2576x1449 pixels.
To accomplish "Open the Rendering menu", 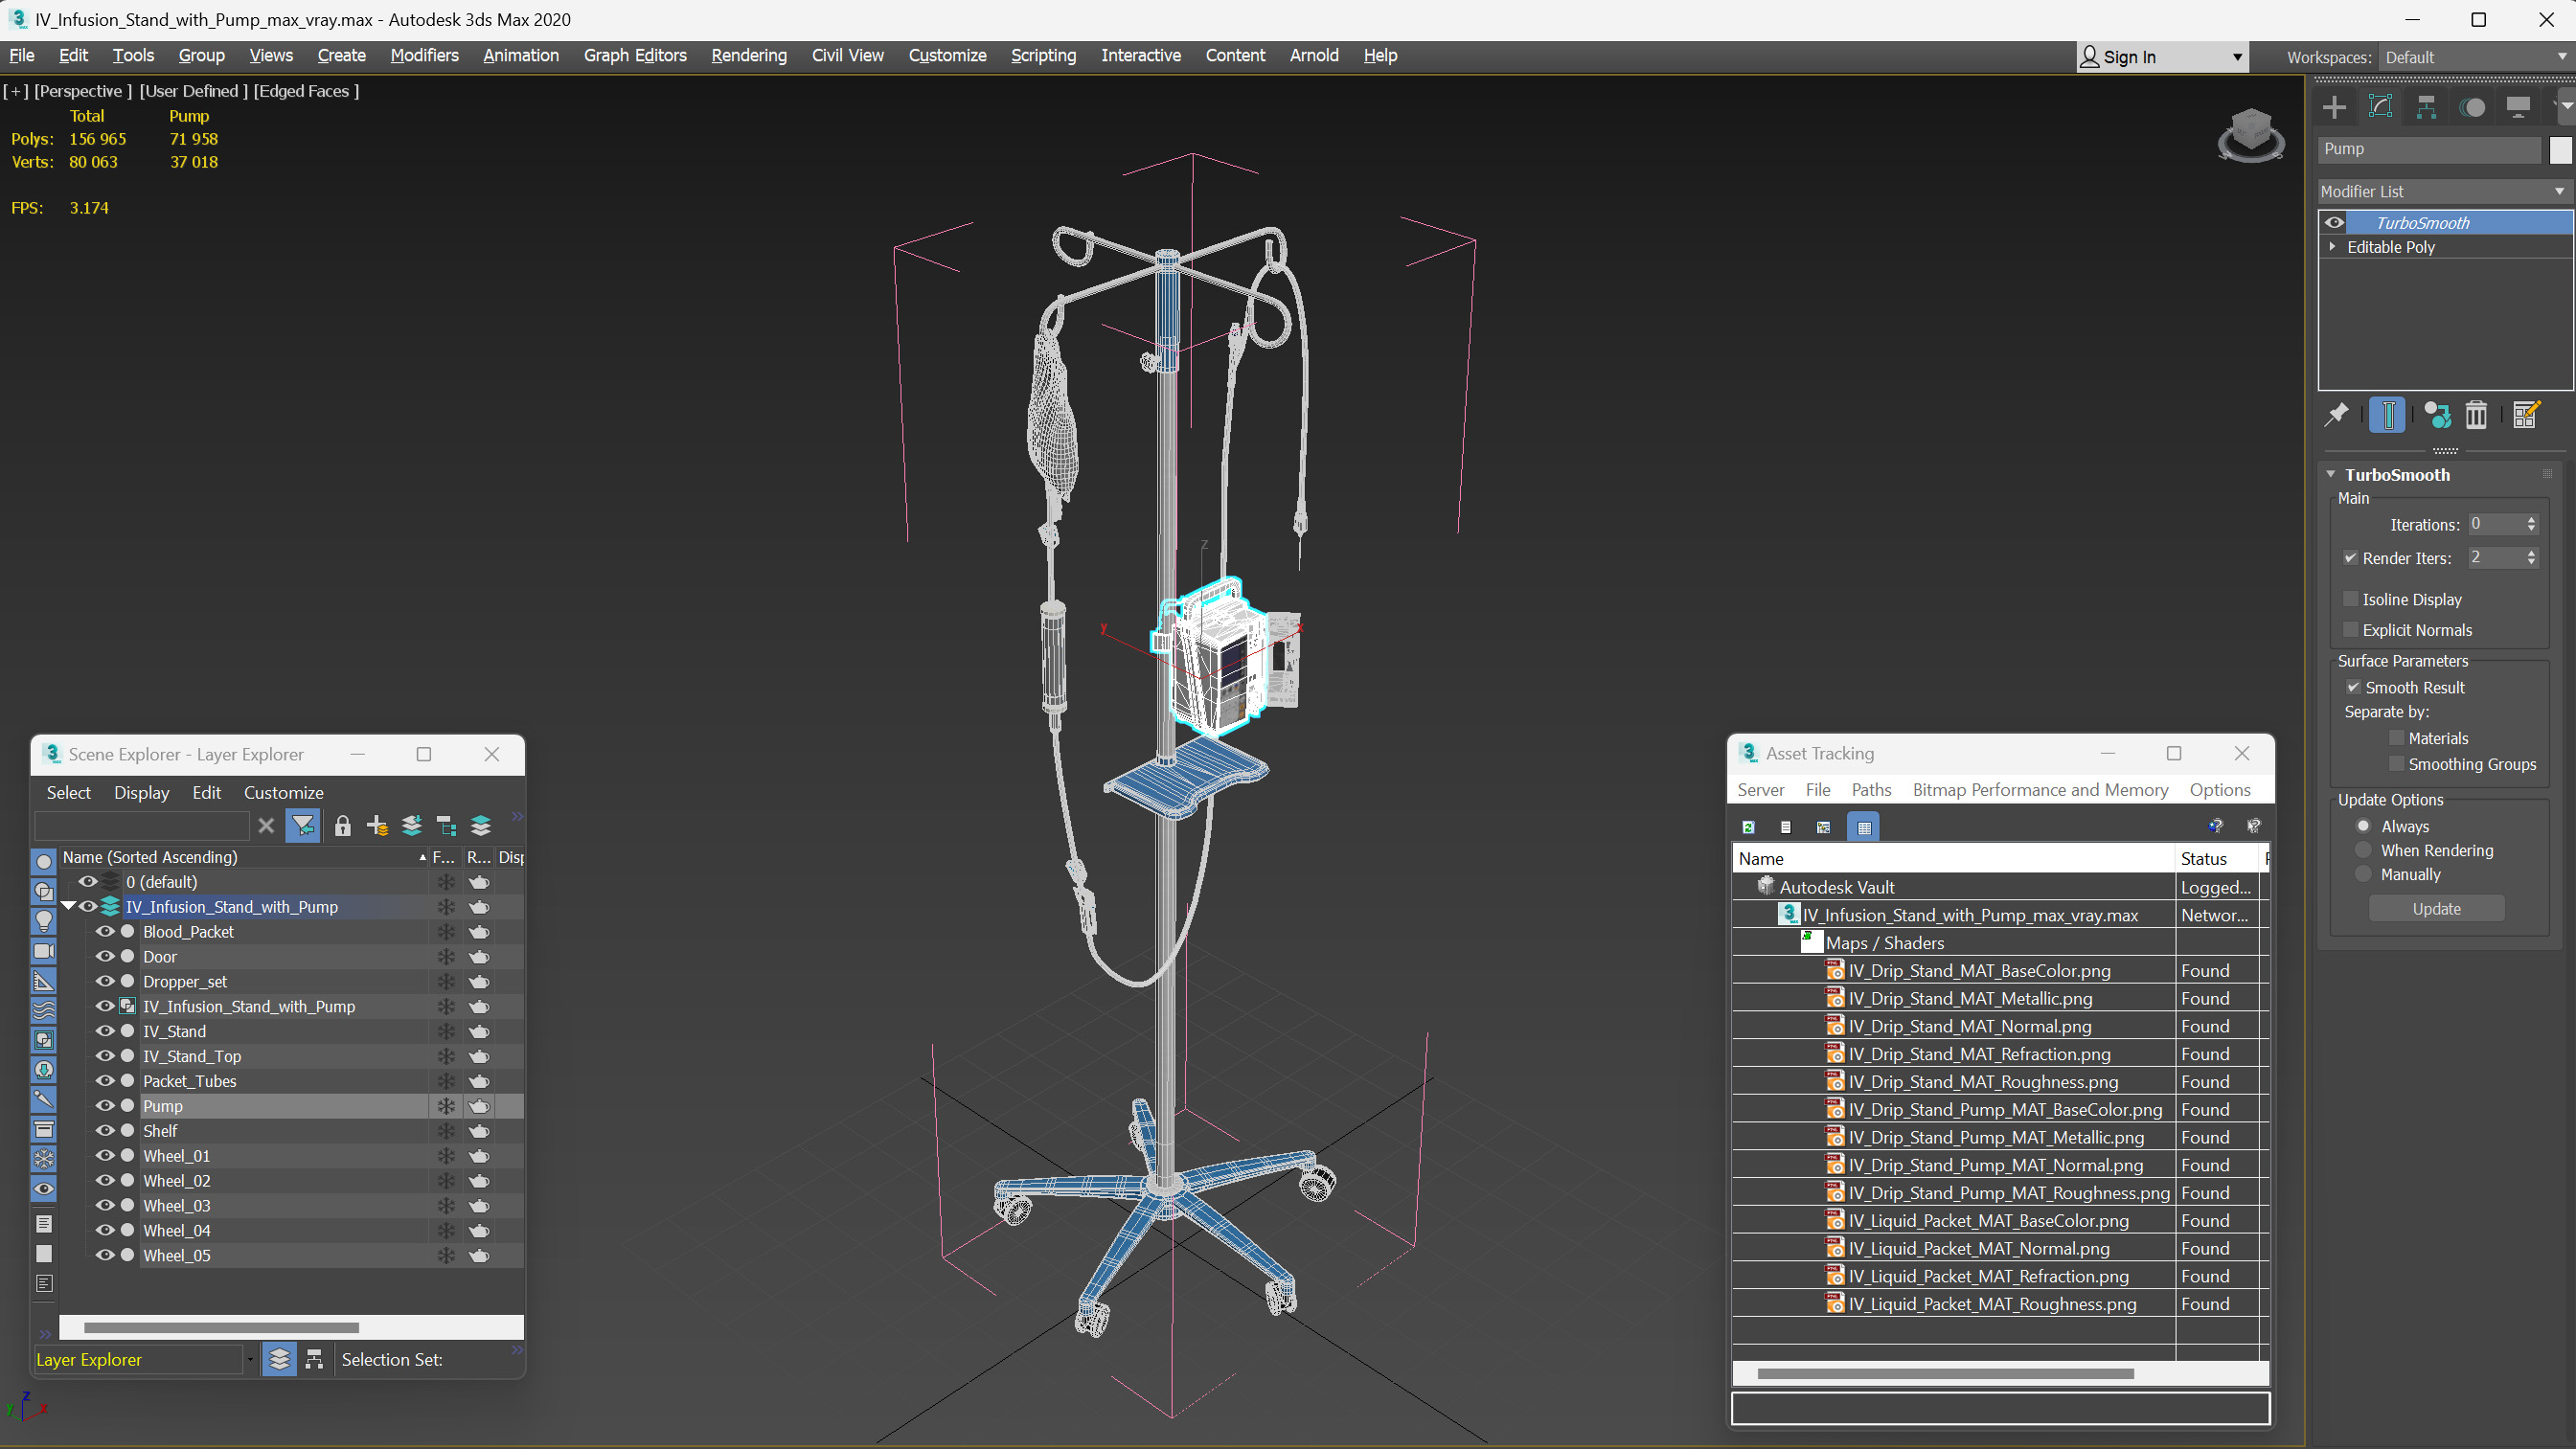I will pyautogui.click(x=749, y=55).
